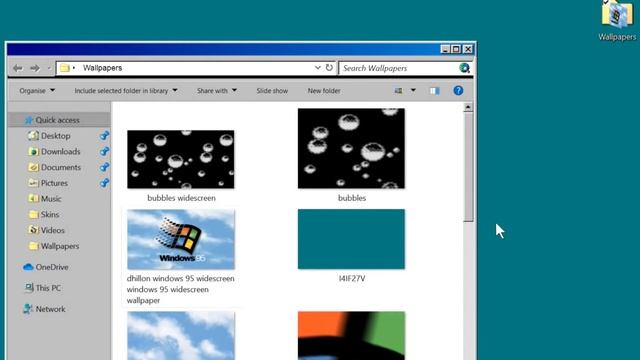
Task: Open the Share with menu
Action: (x=217, y=91)
